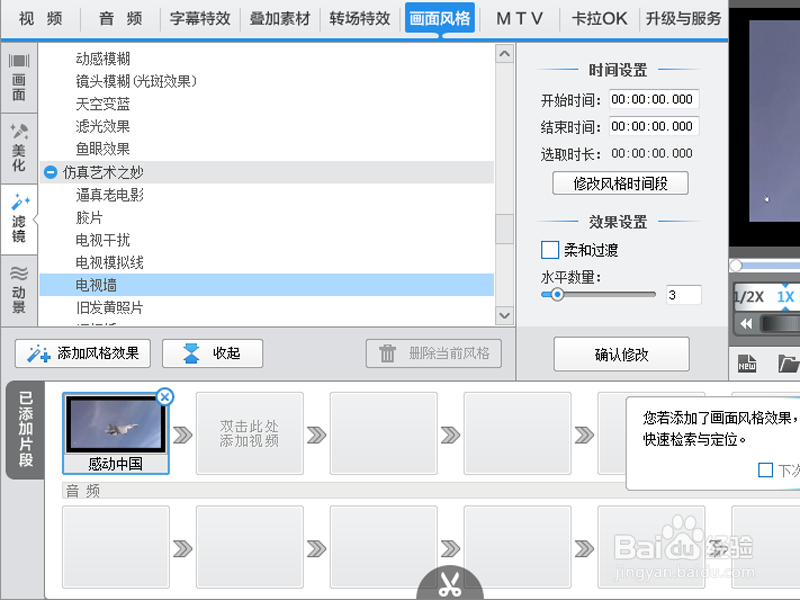Viewport: 800px width, 600px height.
Task: Click 修改风格时间段 button
Action: tap(620, 183)
